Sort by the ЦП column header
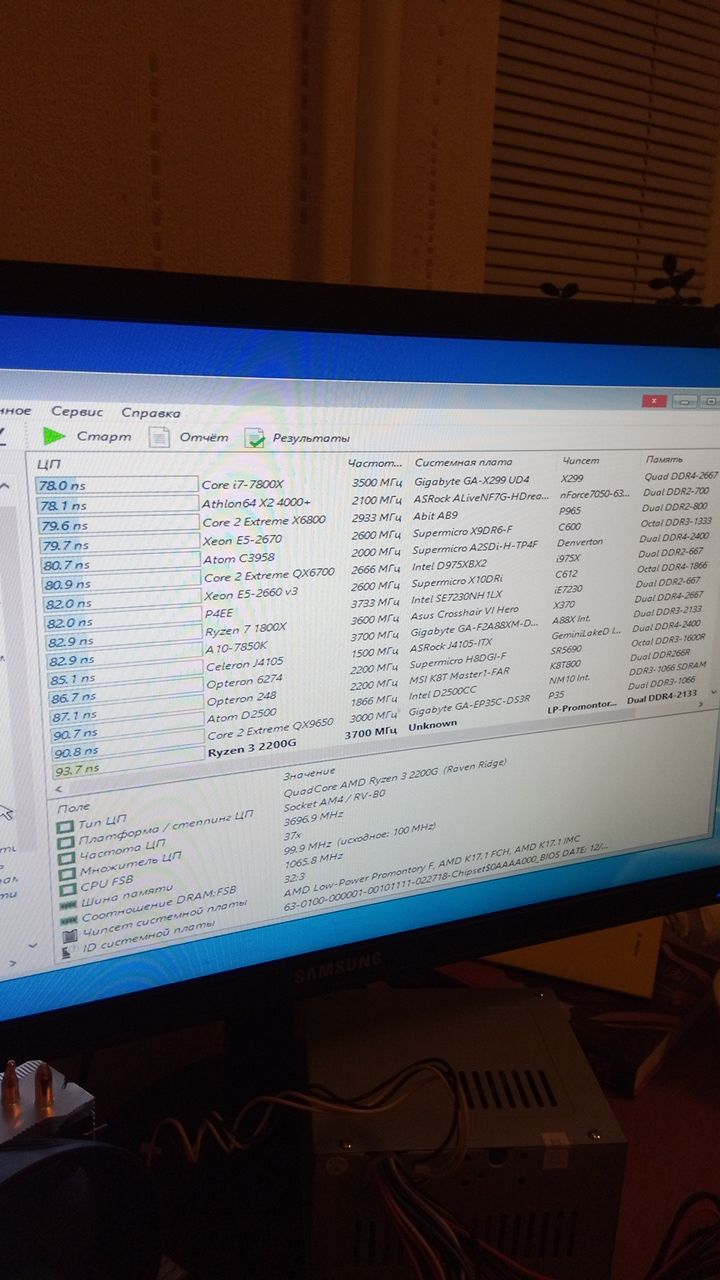This screenshot has width=720, height=1280. tap(50, 464)
